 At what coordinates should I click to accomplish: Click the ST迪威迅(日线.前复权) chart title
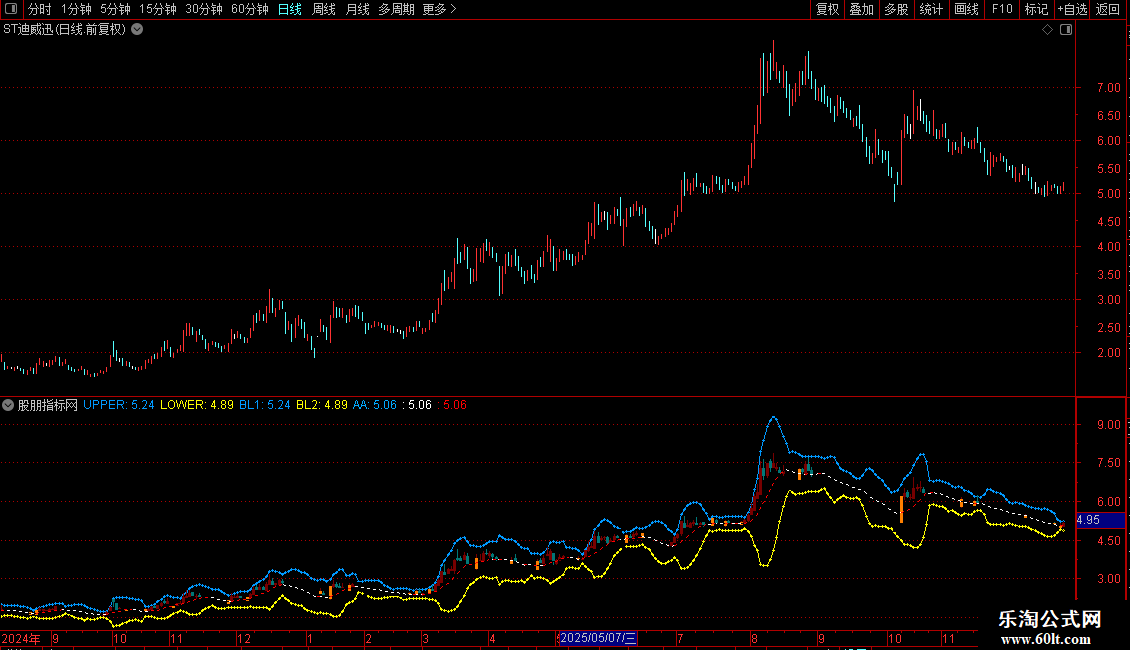click(64, 30)
